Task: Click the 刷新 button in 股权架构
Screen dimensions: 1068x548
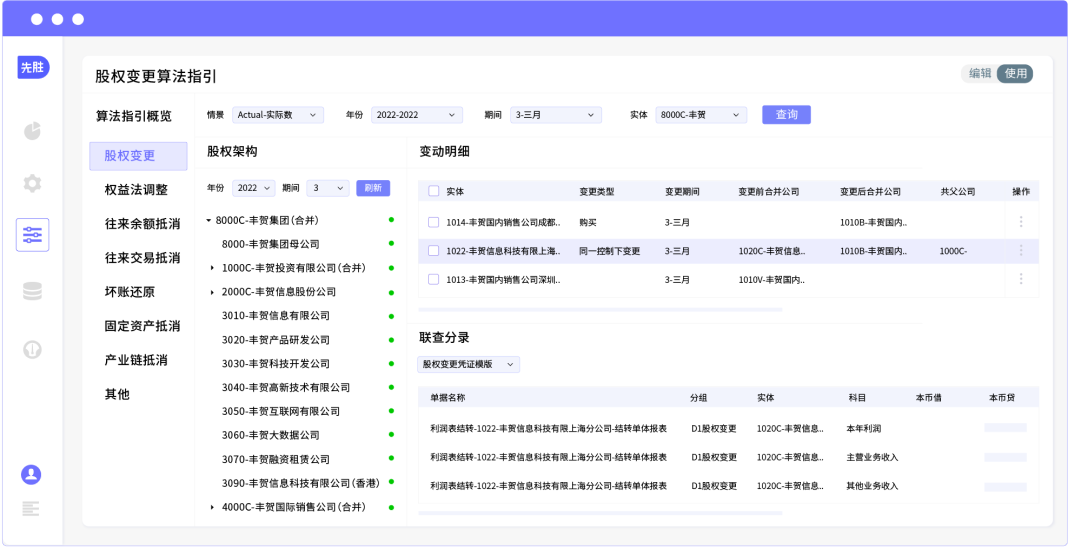Action: pos(373,188)
